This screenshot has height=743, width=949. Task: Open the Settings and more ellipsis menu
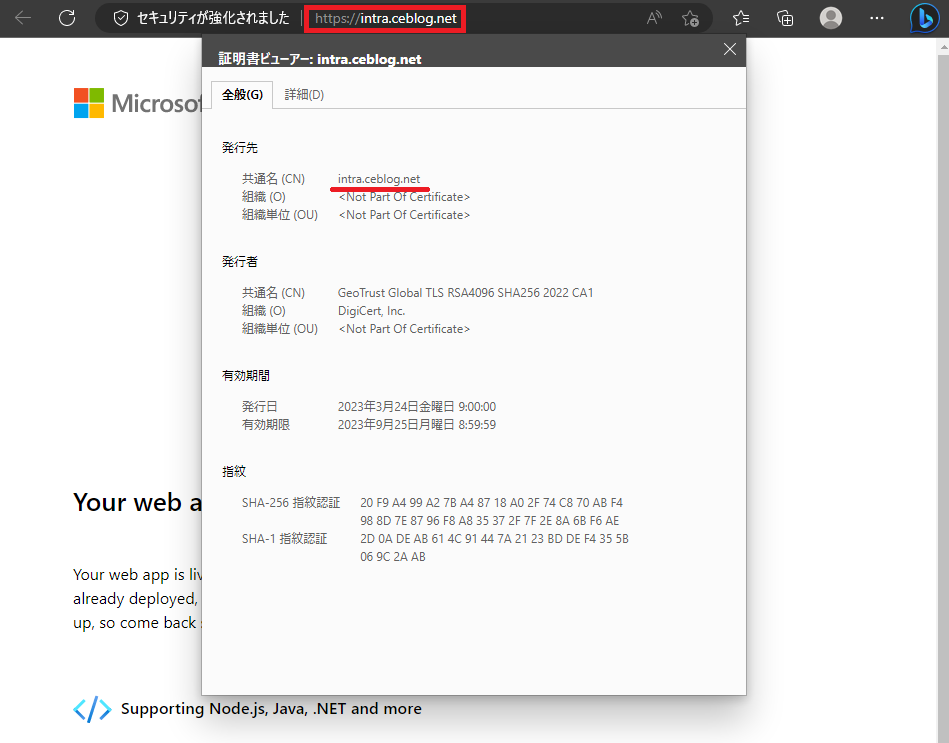click(876, 18)
